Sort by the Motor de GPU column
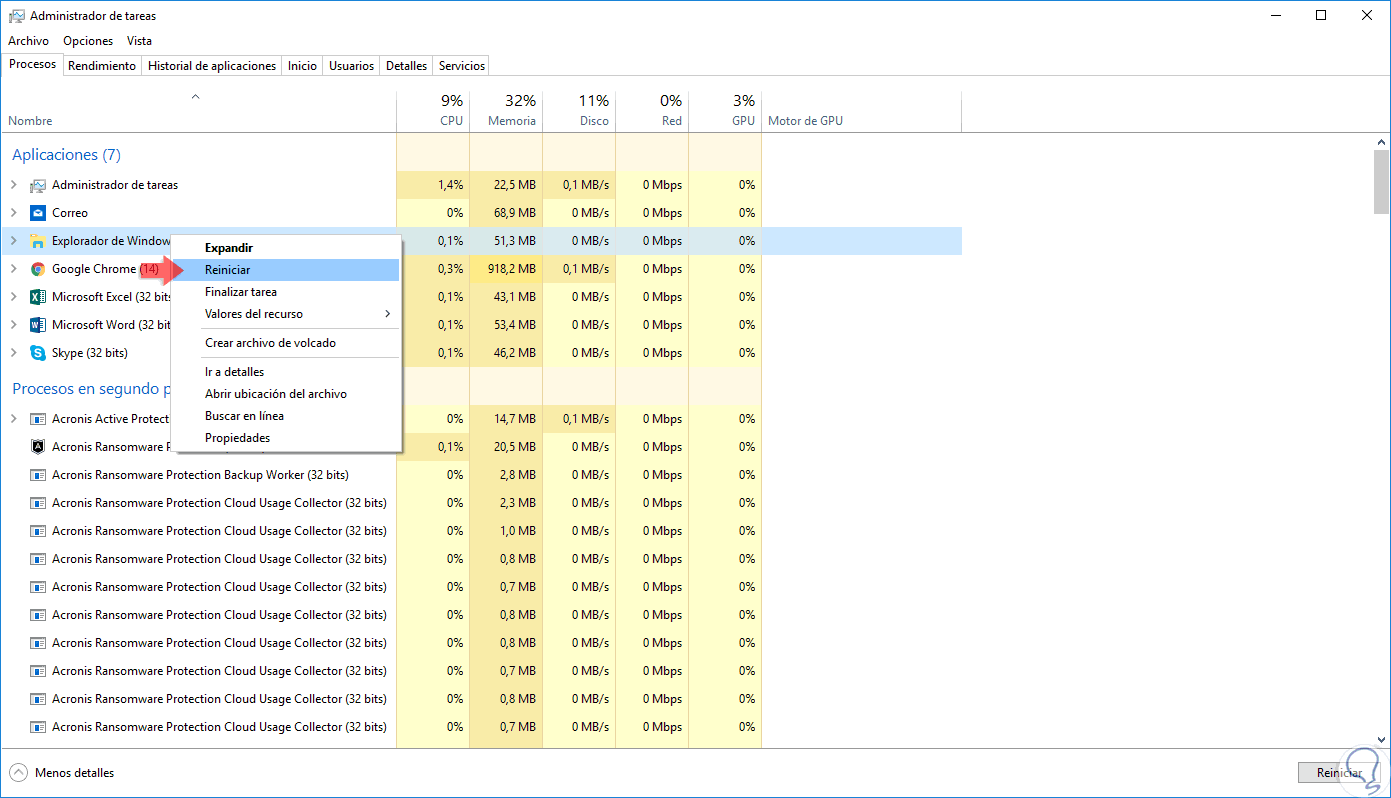The width and height of the screenshot is (1391, 798). click(861, 111)
